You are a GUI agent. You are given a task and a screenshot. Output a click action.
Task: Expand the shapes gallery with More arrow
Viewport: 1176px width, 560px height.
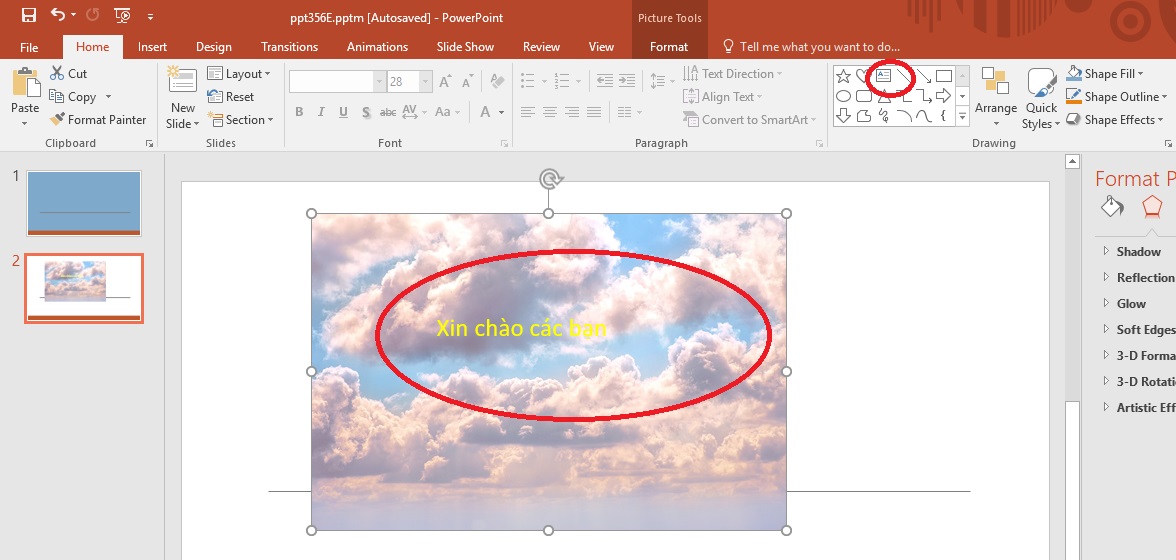click(962, 116)
